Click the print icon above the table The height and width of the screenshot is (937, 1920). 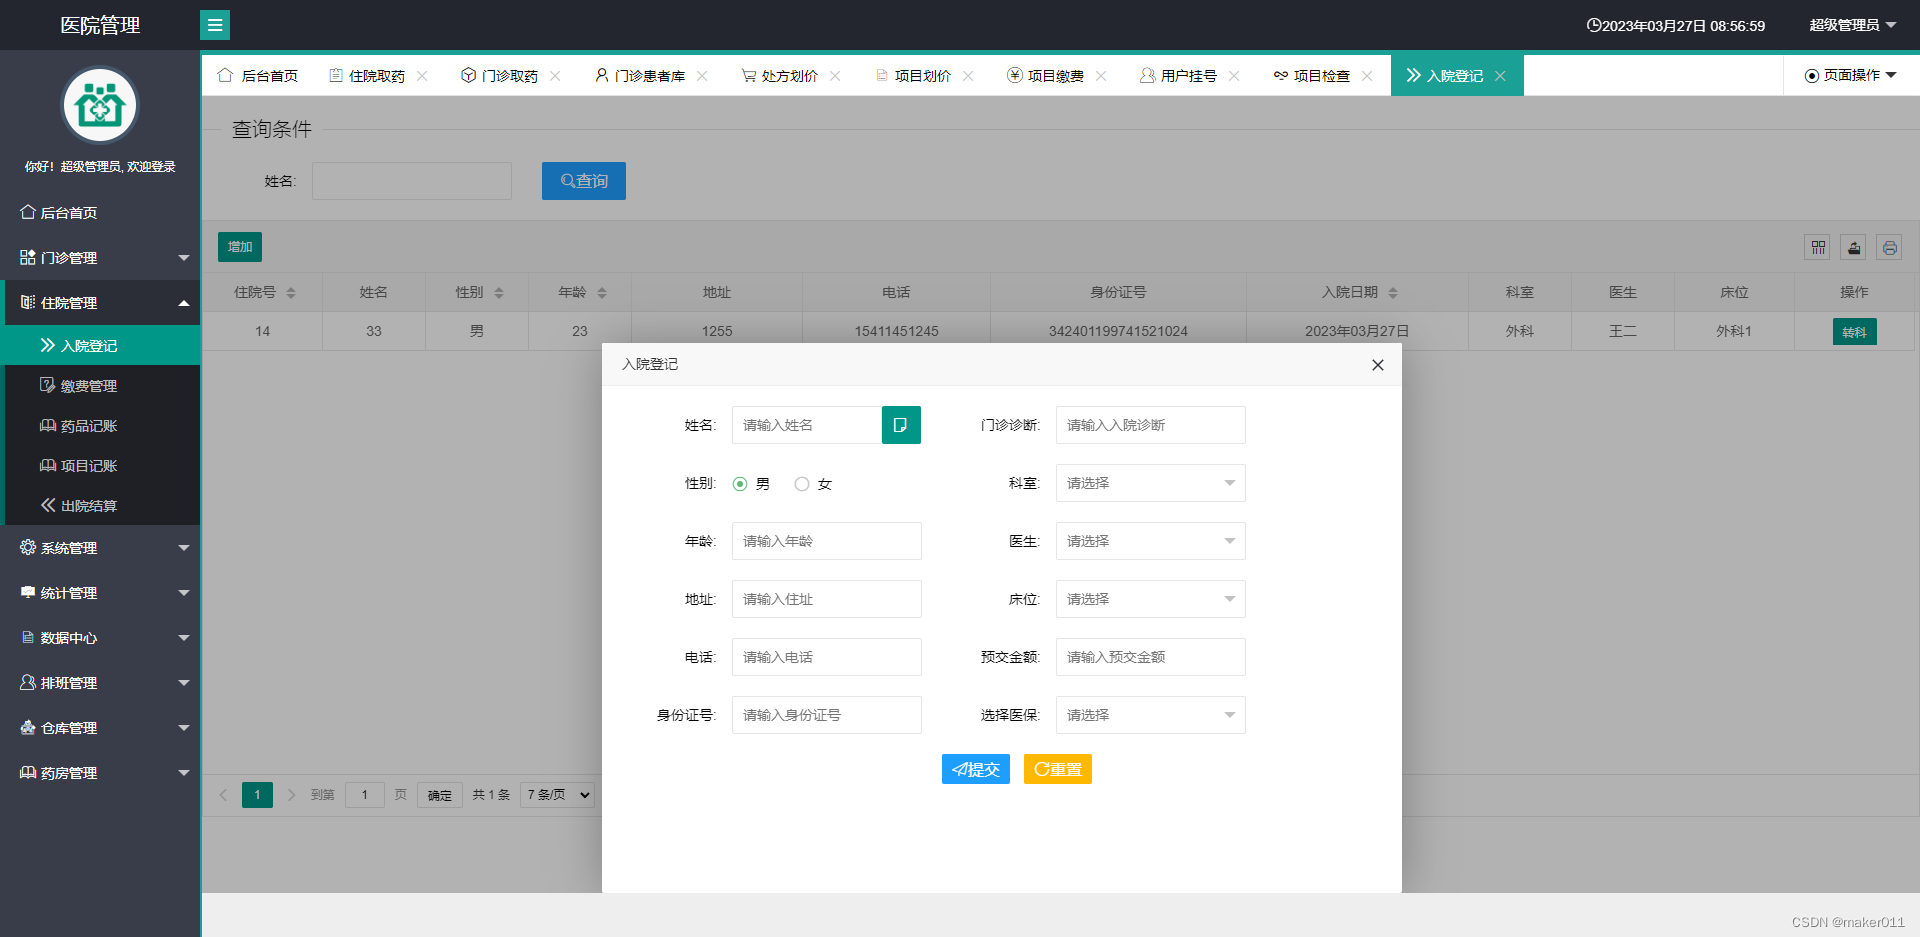[1890, 248]
